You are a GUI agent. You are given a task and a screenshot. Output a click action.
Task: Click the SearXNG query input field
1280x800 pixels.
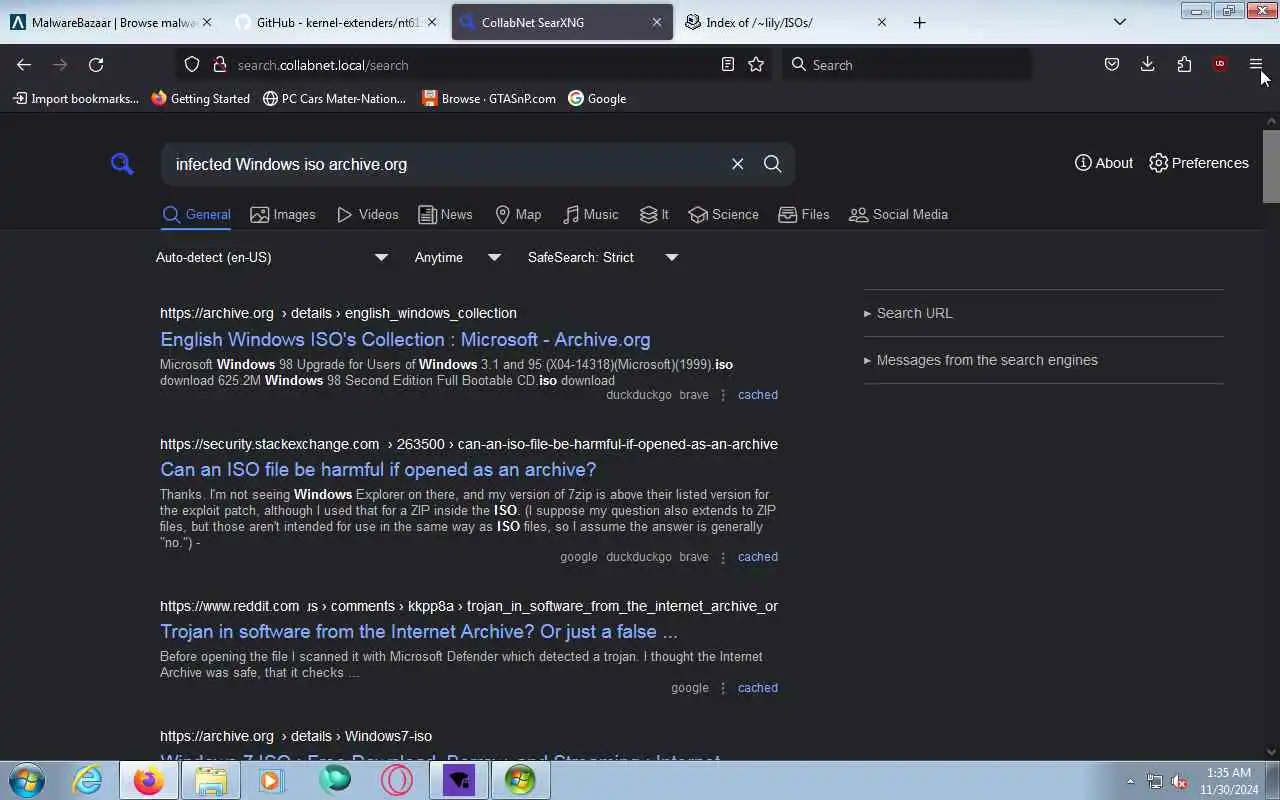[x=445, y=164]
